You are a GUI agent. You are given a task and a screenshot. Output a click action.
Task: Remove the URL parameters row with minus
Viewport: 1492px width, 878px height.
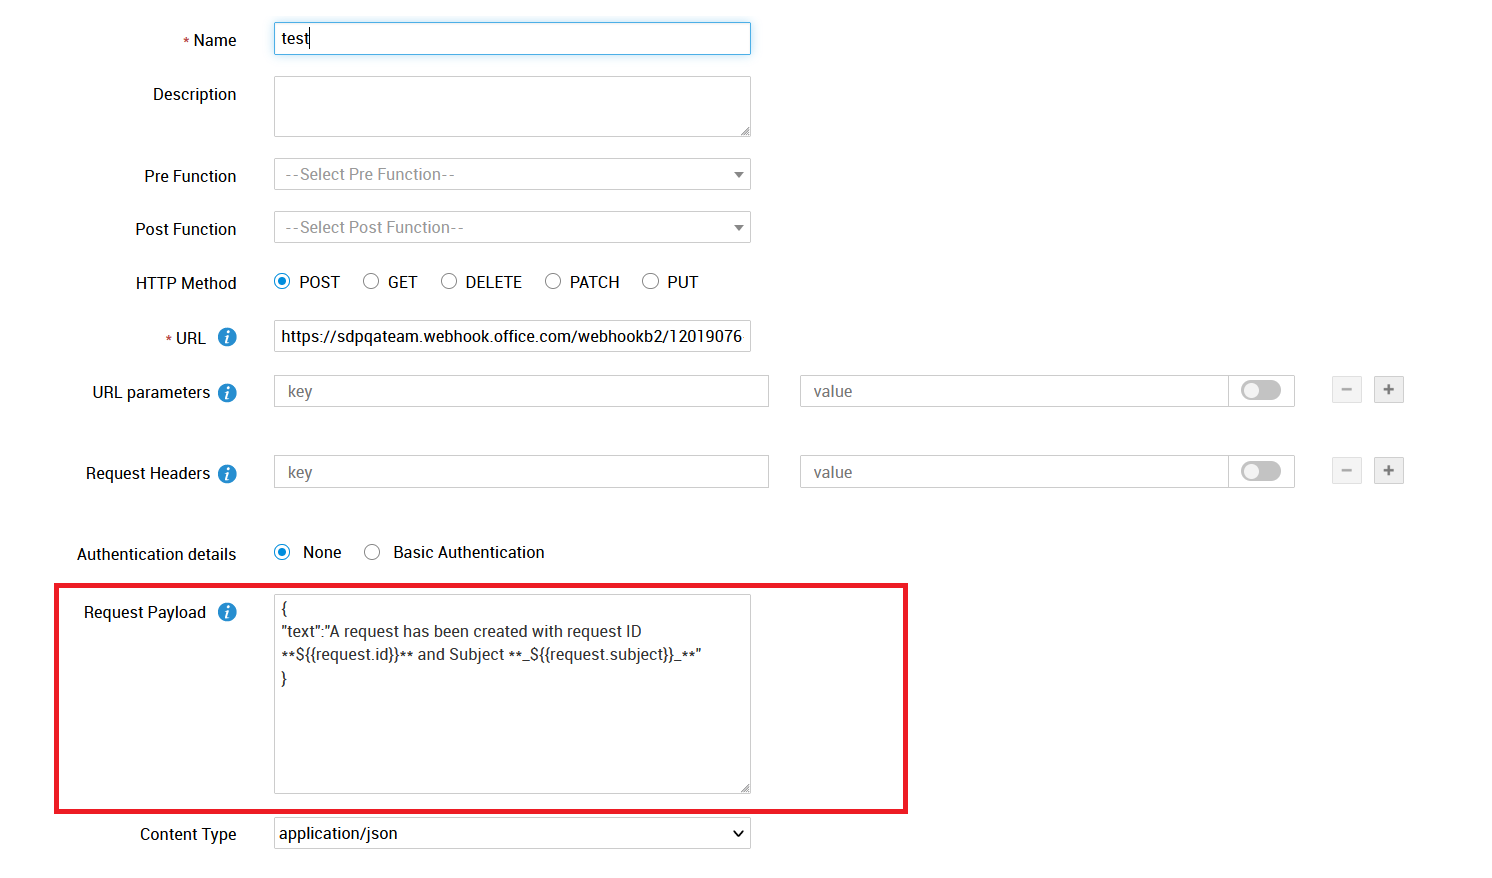coord(1346,390)
